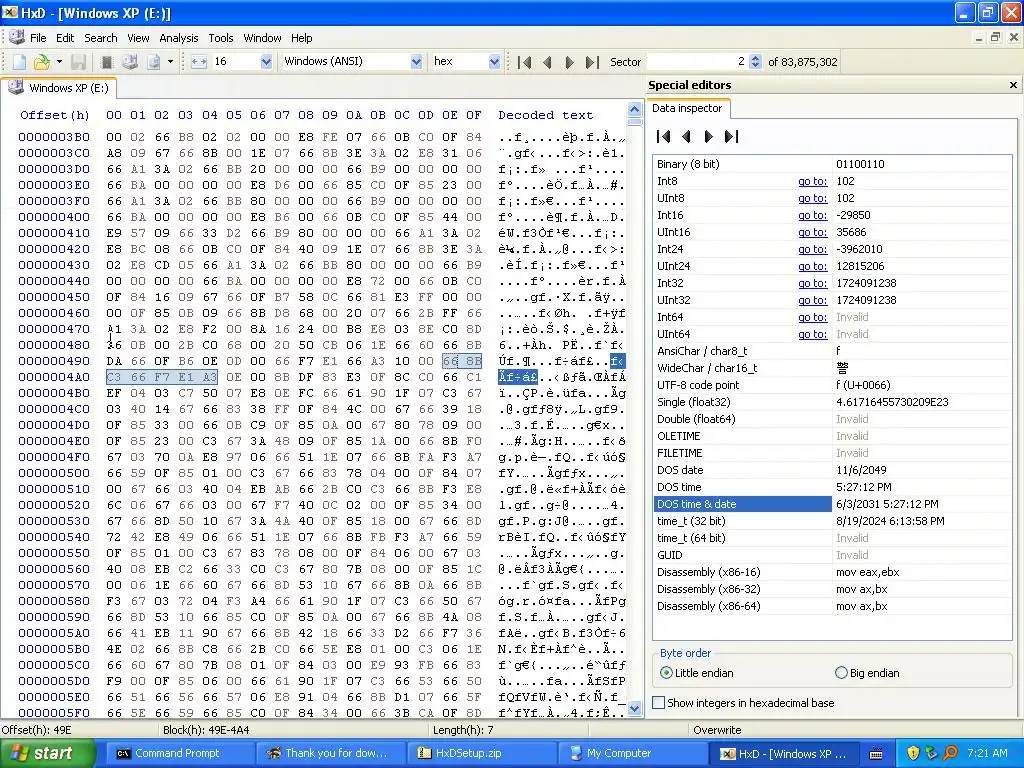Click go to link for Int8
This screenshot has height=768, width=1024.
click(812, 181)
